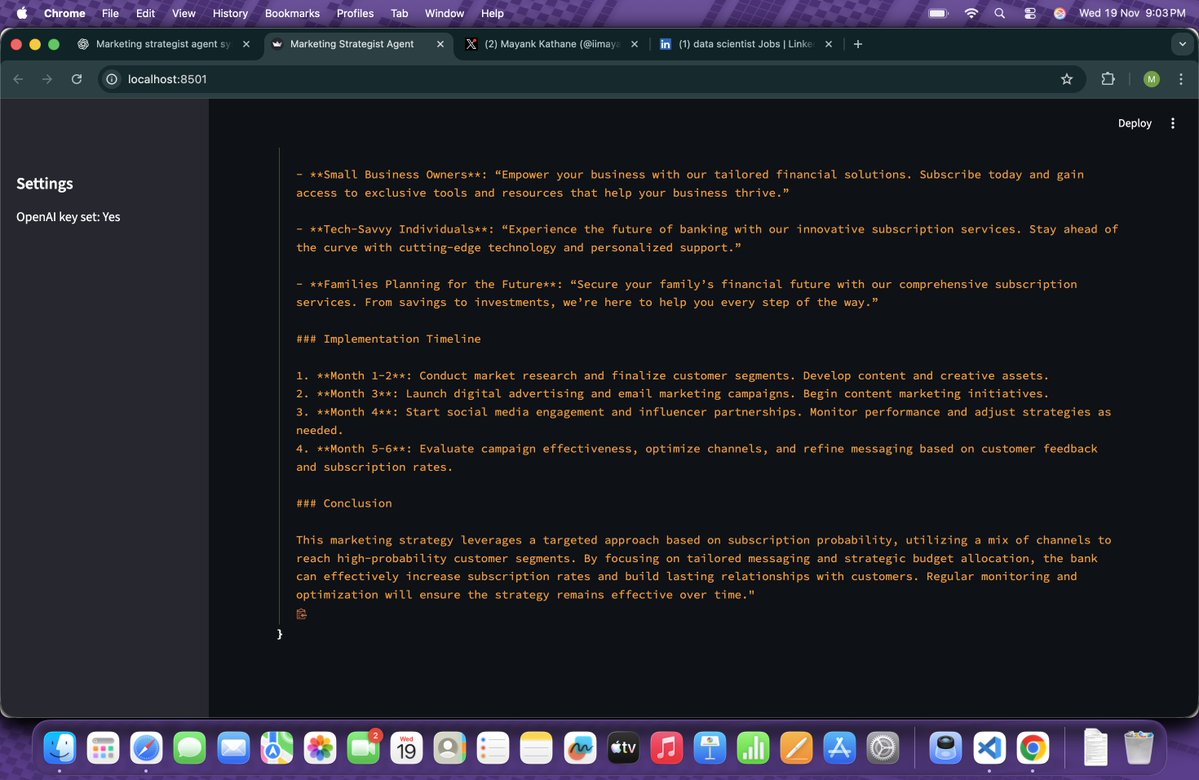Screen dimensions: 1199x780
Task: Switch to the LinkedIn data scientist tab
Action: click(x=745, y=44)
